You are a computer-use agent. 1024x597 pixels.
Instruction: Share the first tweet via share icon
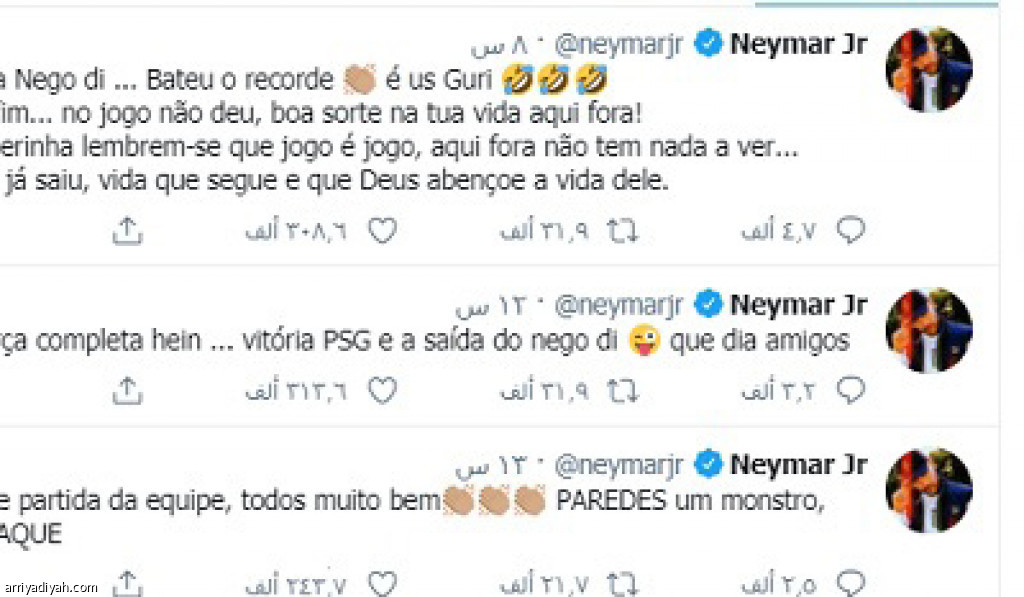point(127,231)
